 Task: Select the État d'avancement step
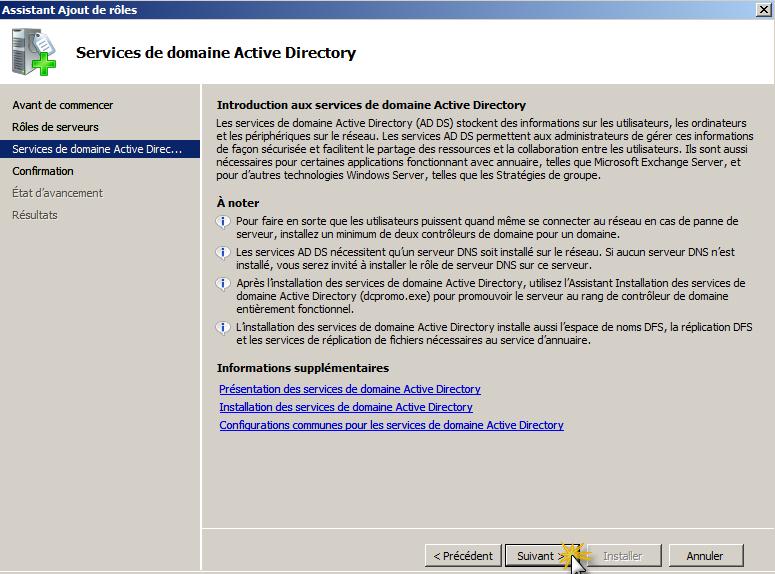pos(57,193)
